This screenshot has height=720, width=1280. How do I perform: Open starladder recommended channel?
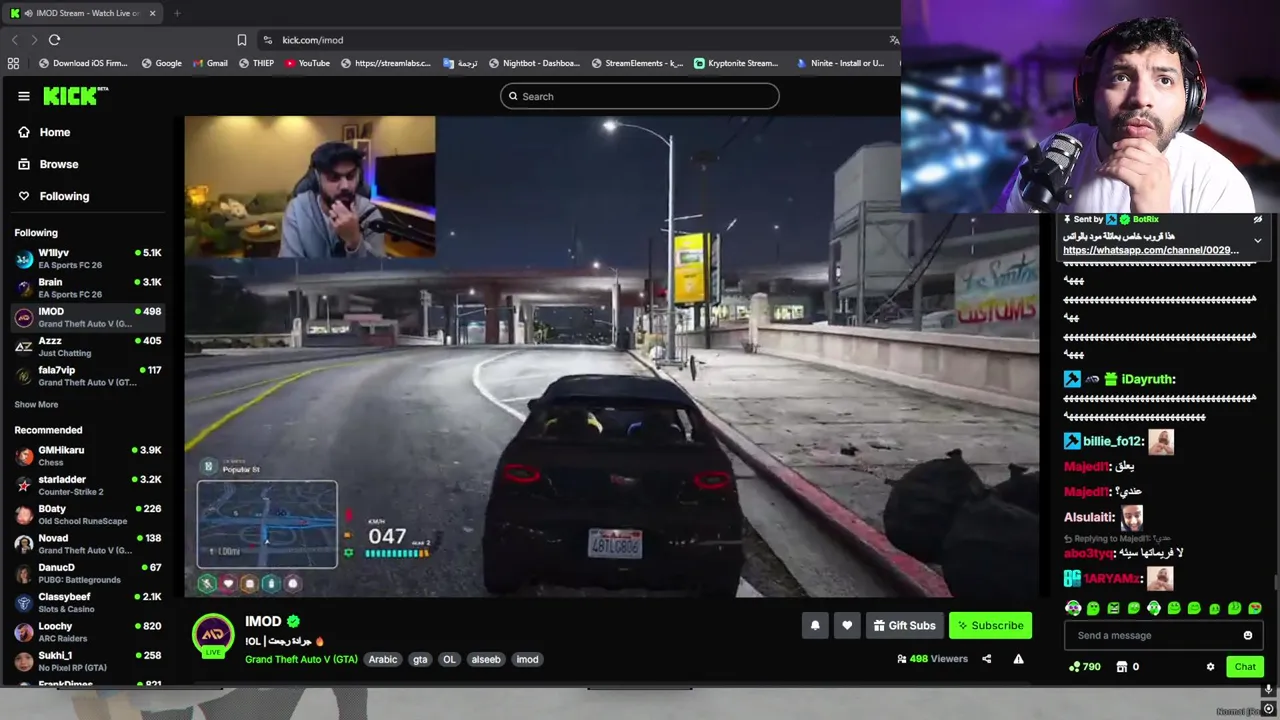point(88,485)
